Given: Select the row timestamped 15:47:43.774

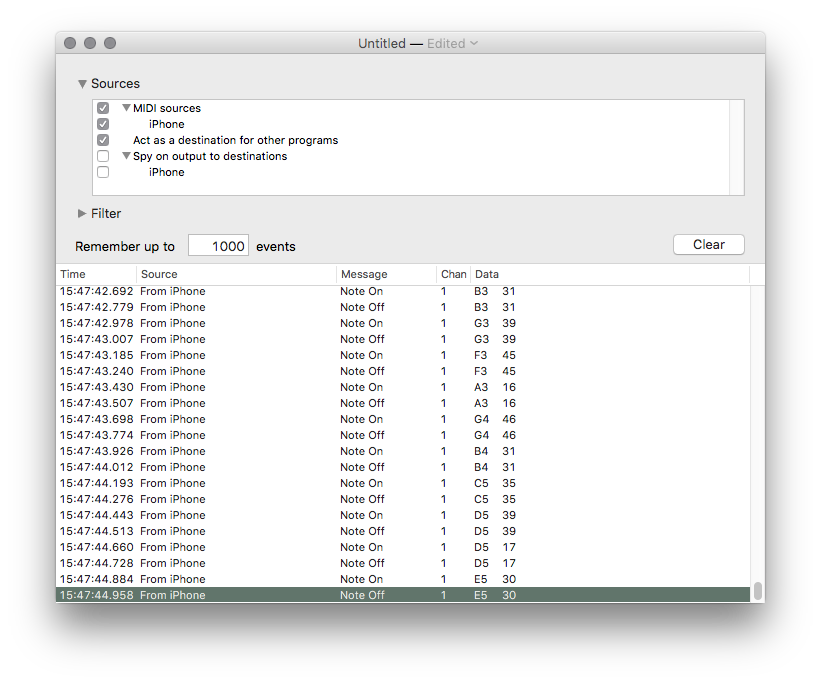Looking at the screenshot, I should pos(403,435).
